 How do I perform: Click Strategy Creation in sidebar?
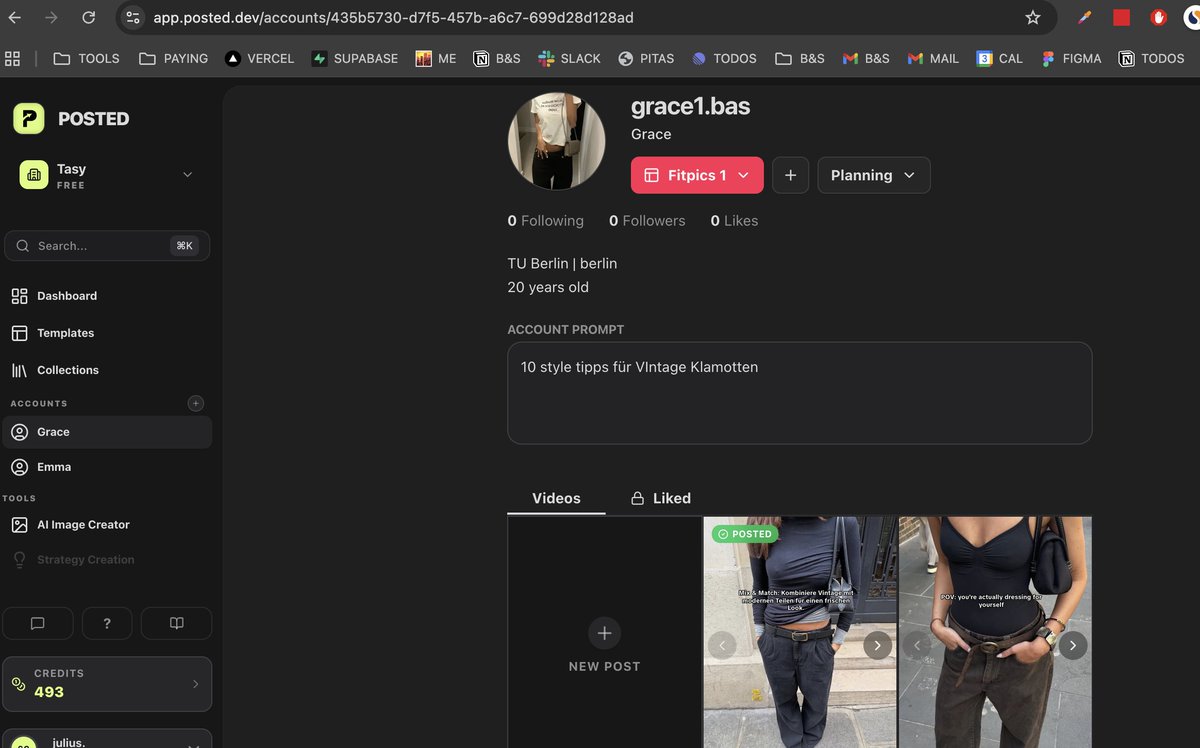[x=85, y=560]
